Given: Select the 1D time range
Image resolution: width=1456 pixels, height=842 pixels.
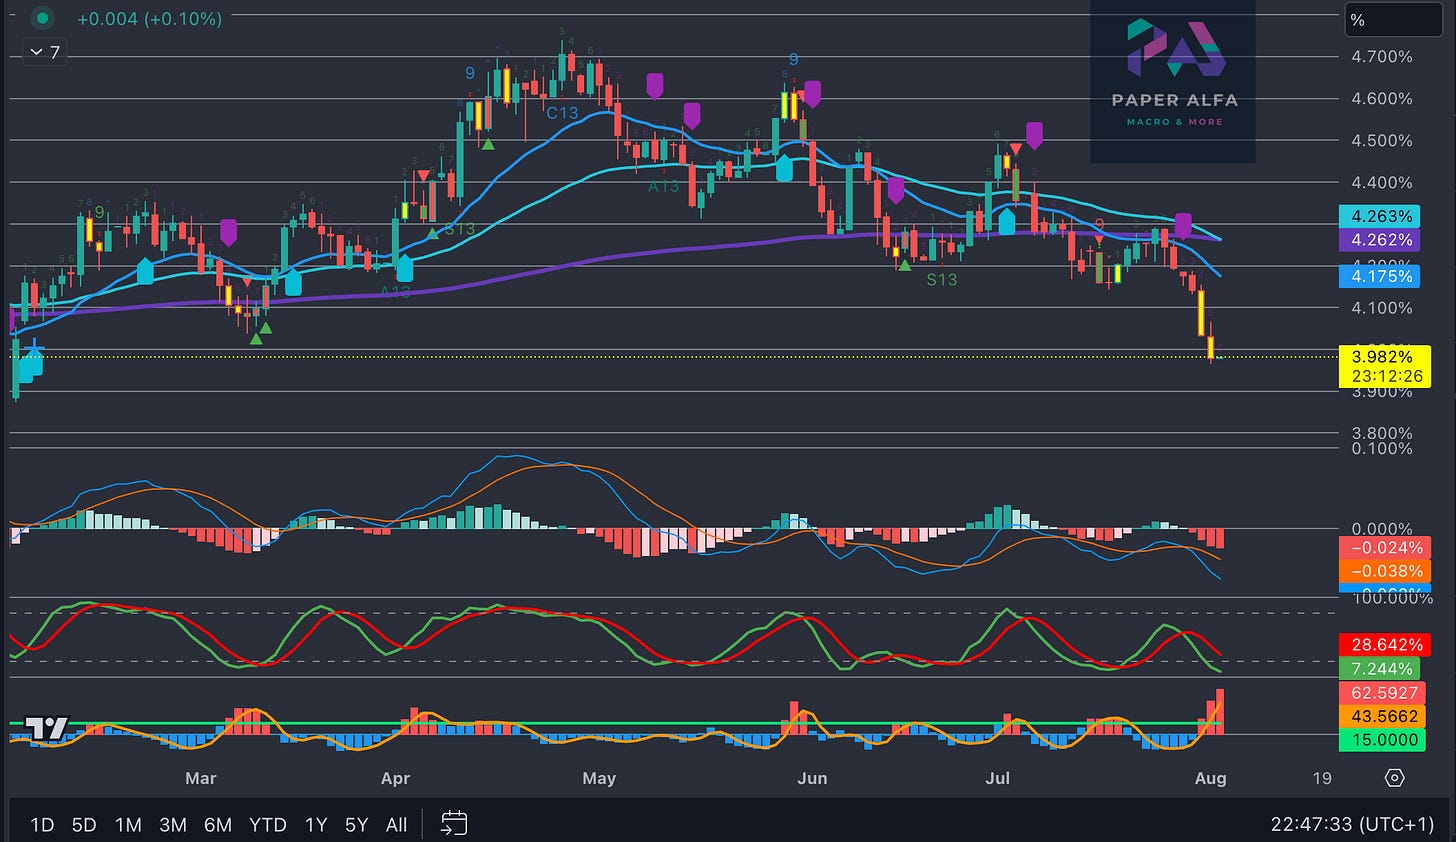Looking at the screenshot, I should pos(42,825).
